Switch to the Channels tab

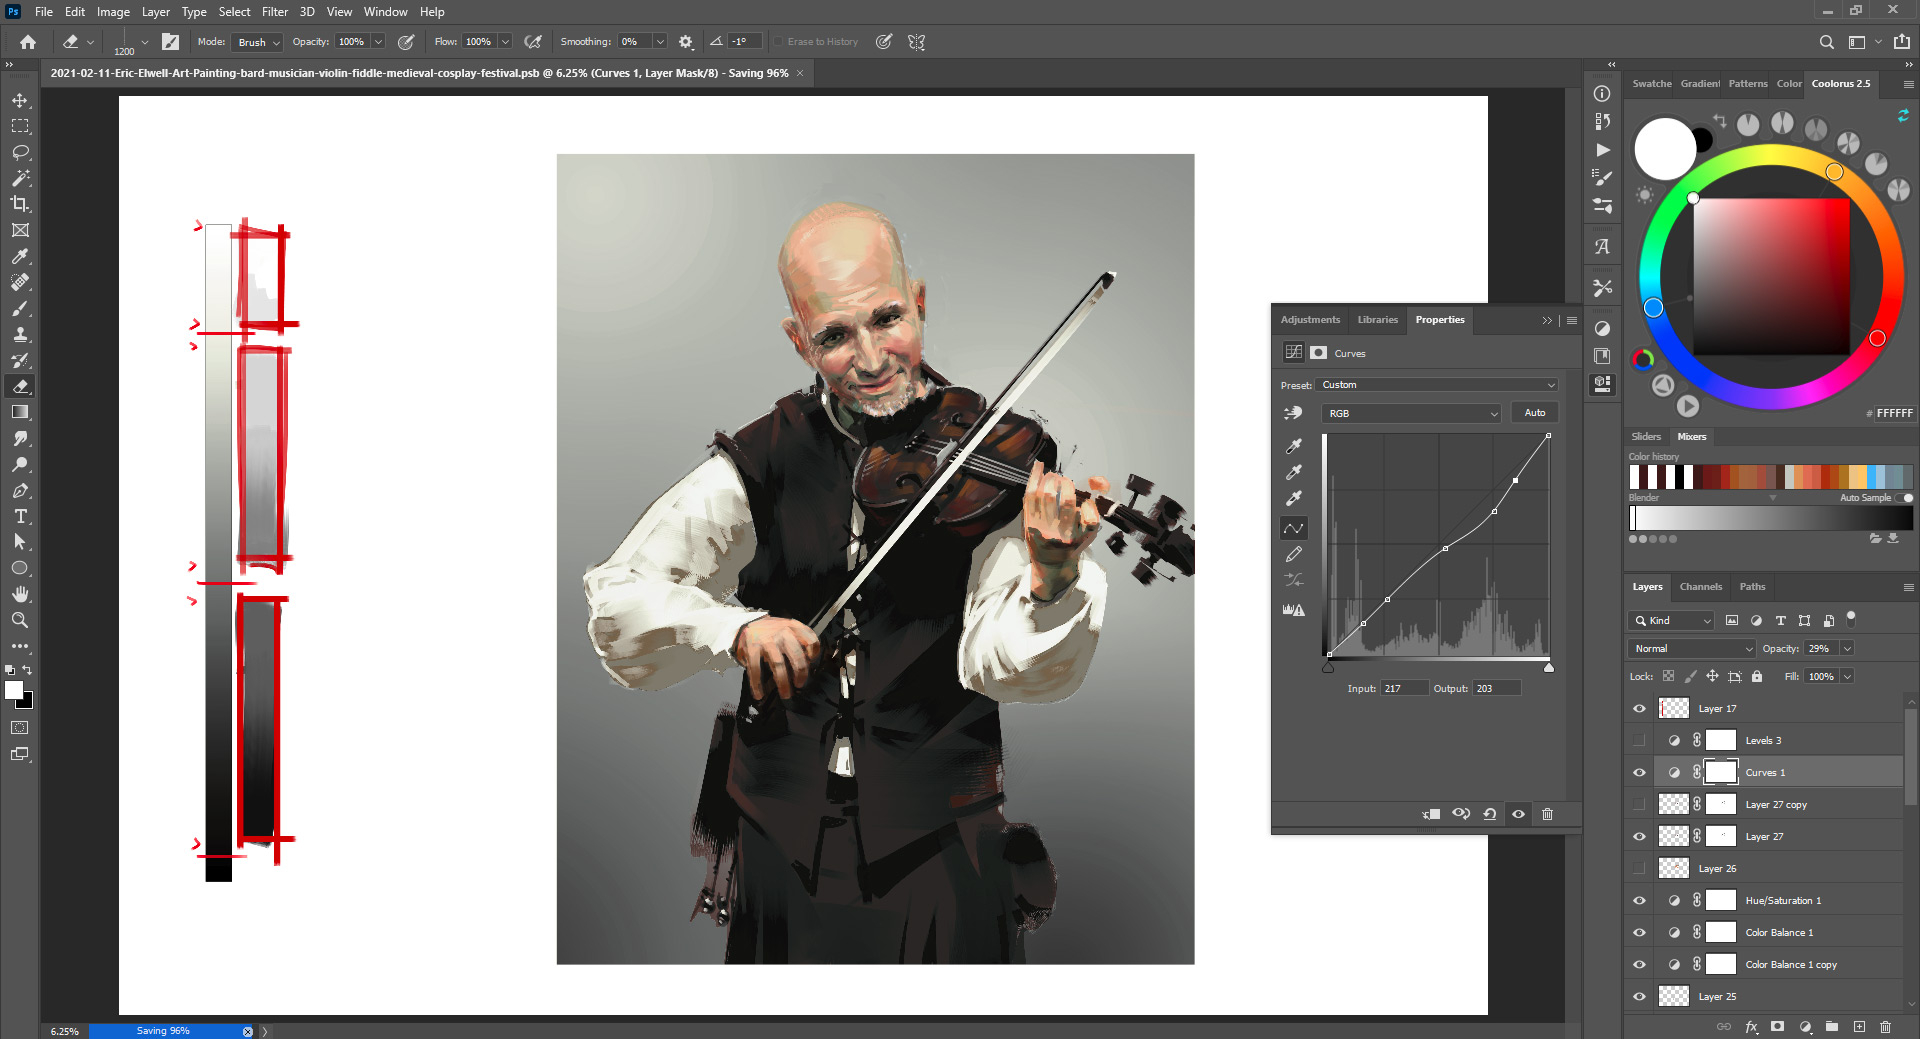tap(1700, 587)
